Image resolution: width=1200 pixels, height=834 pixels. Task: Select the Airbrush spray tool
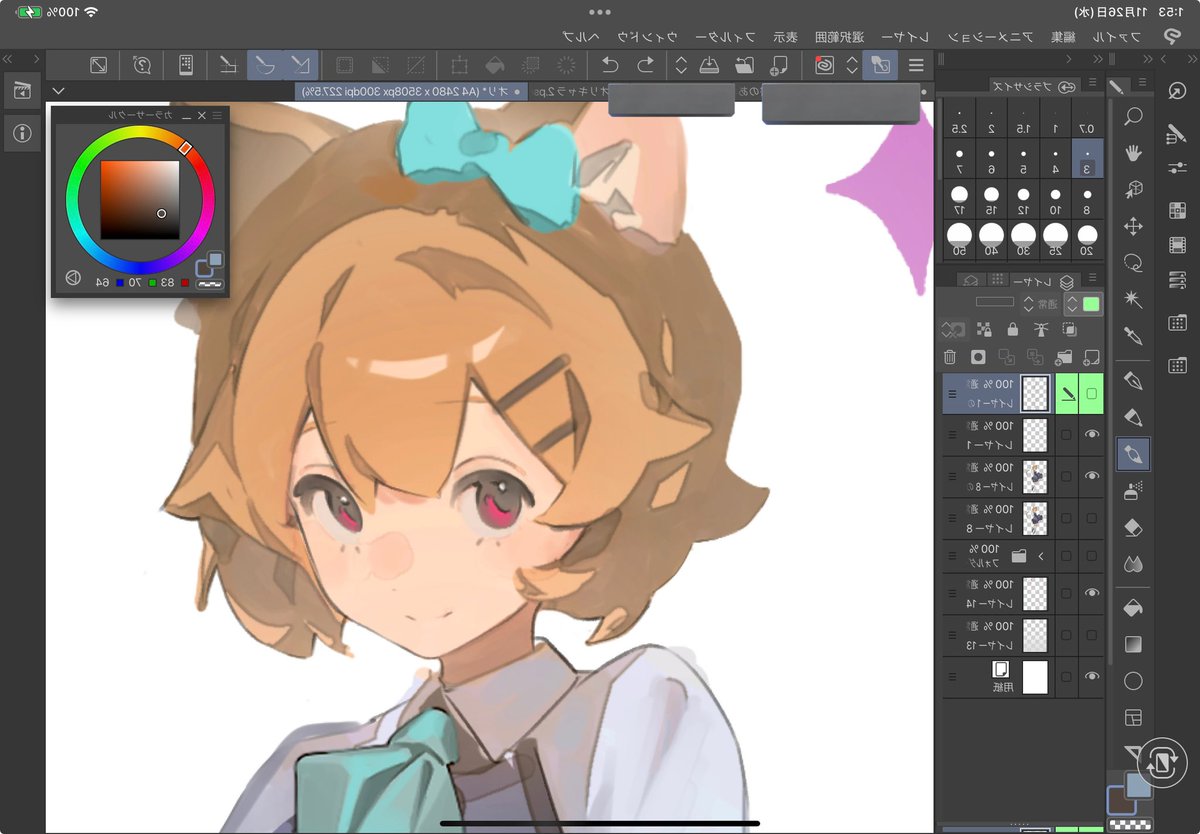click(1133, 490)
